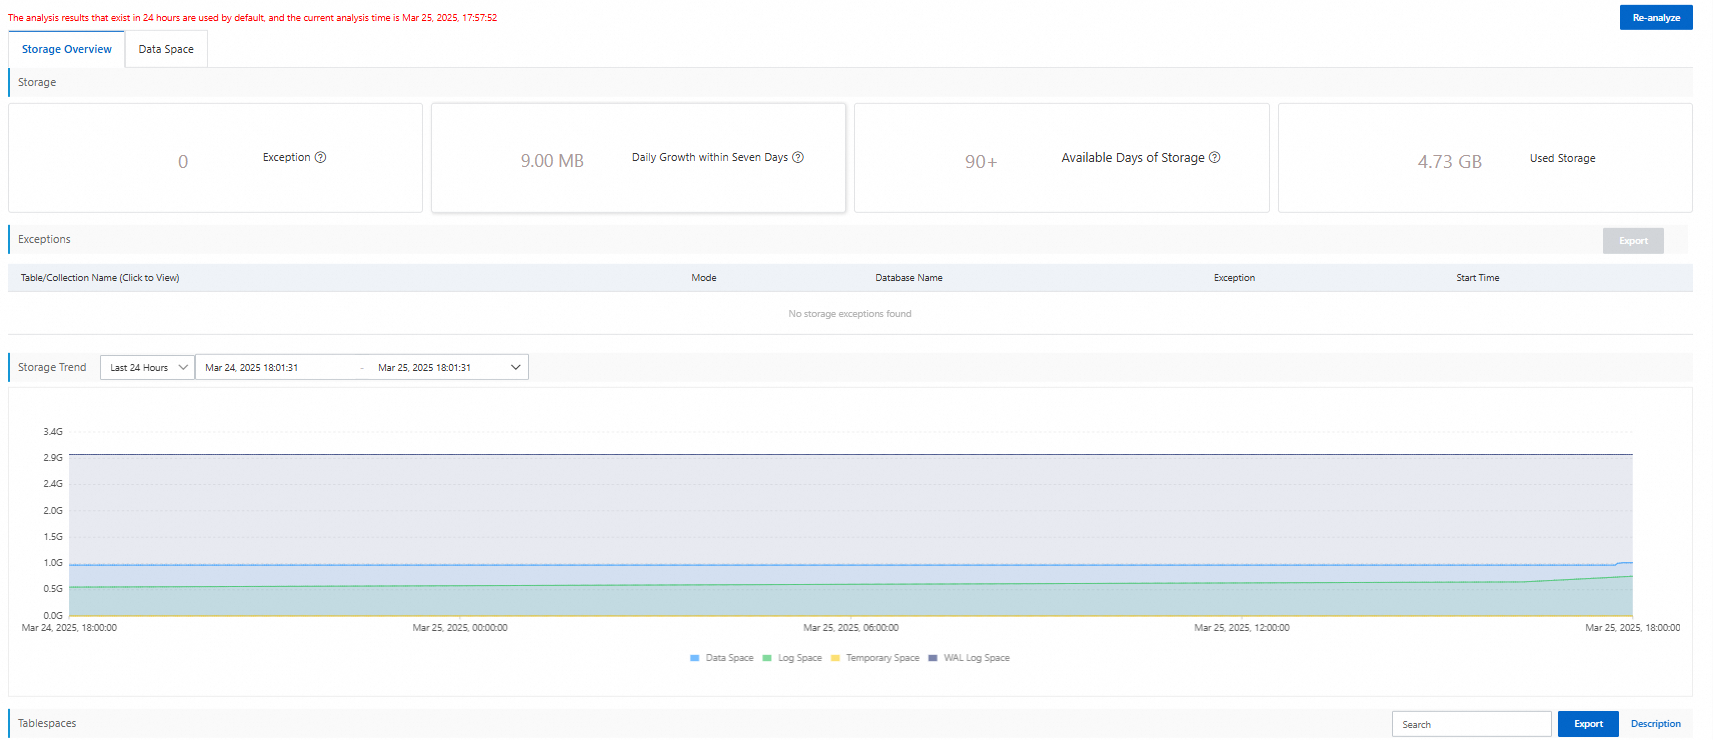Click the Exception column header
The width and height of the screenshot is (1713, 740).
tap(1234, 278)
